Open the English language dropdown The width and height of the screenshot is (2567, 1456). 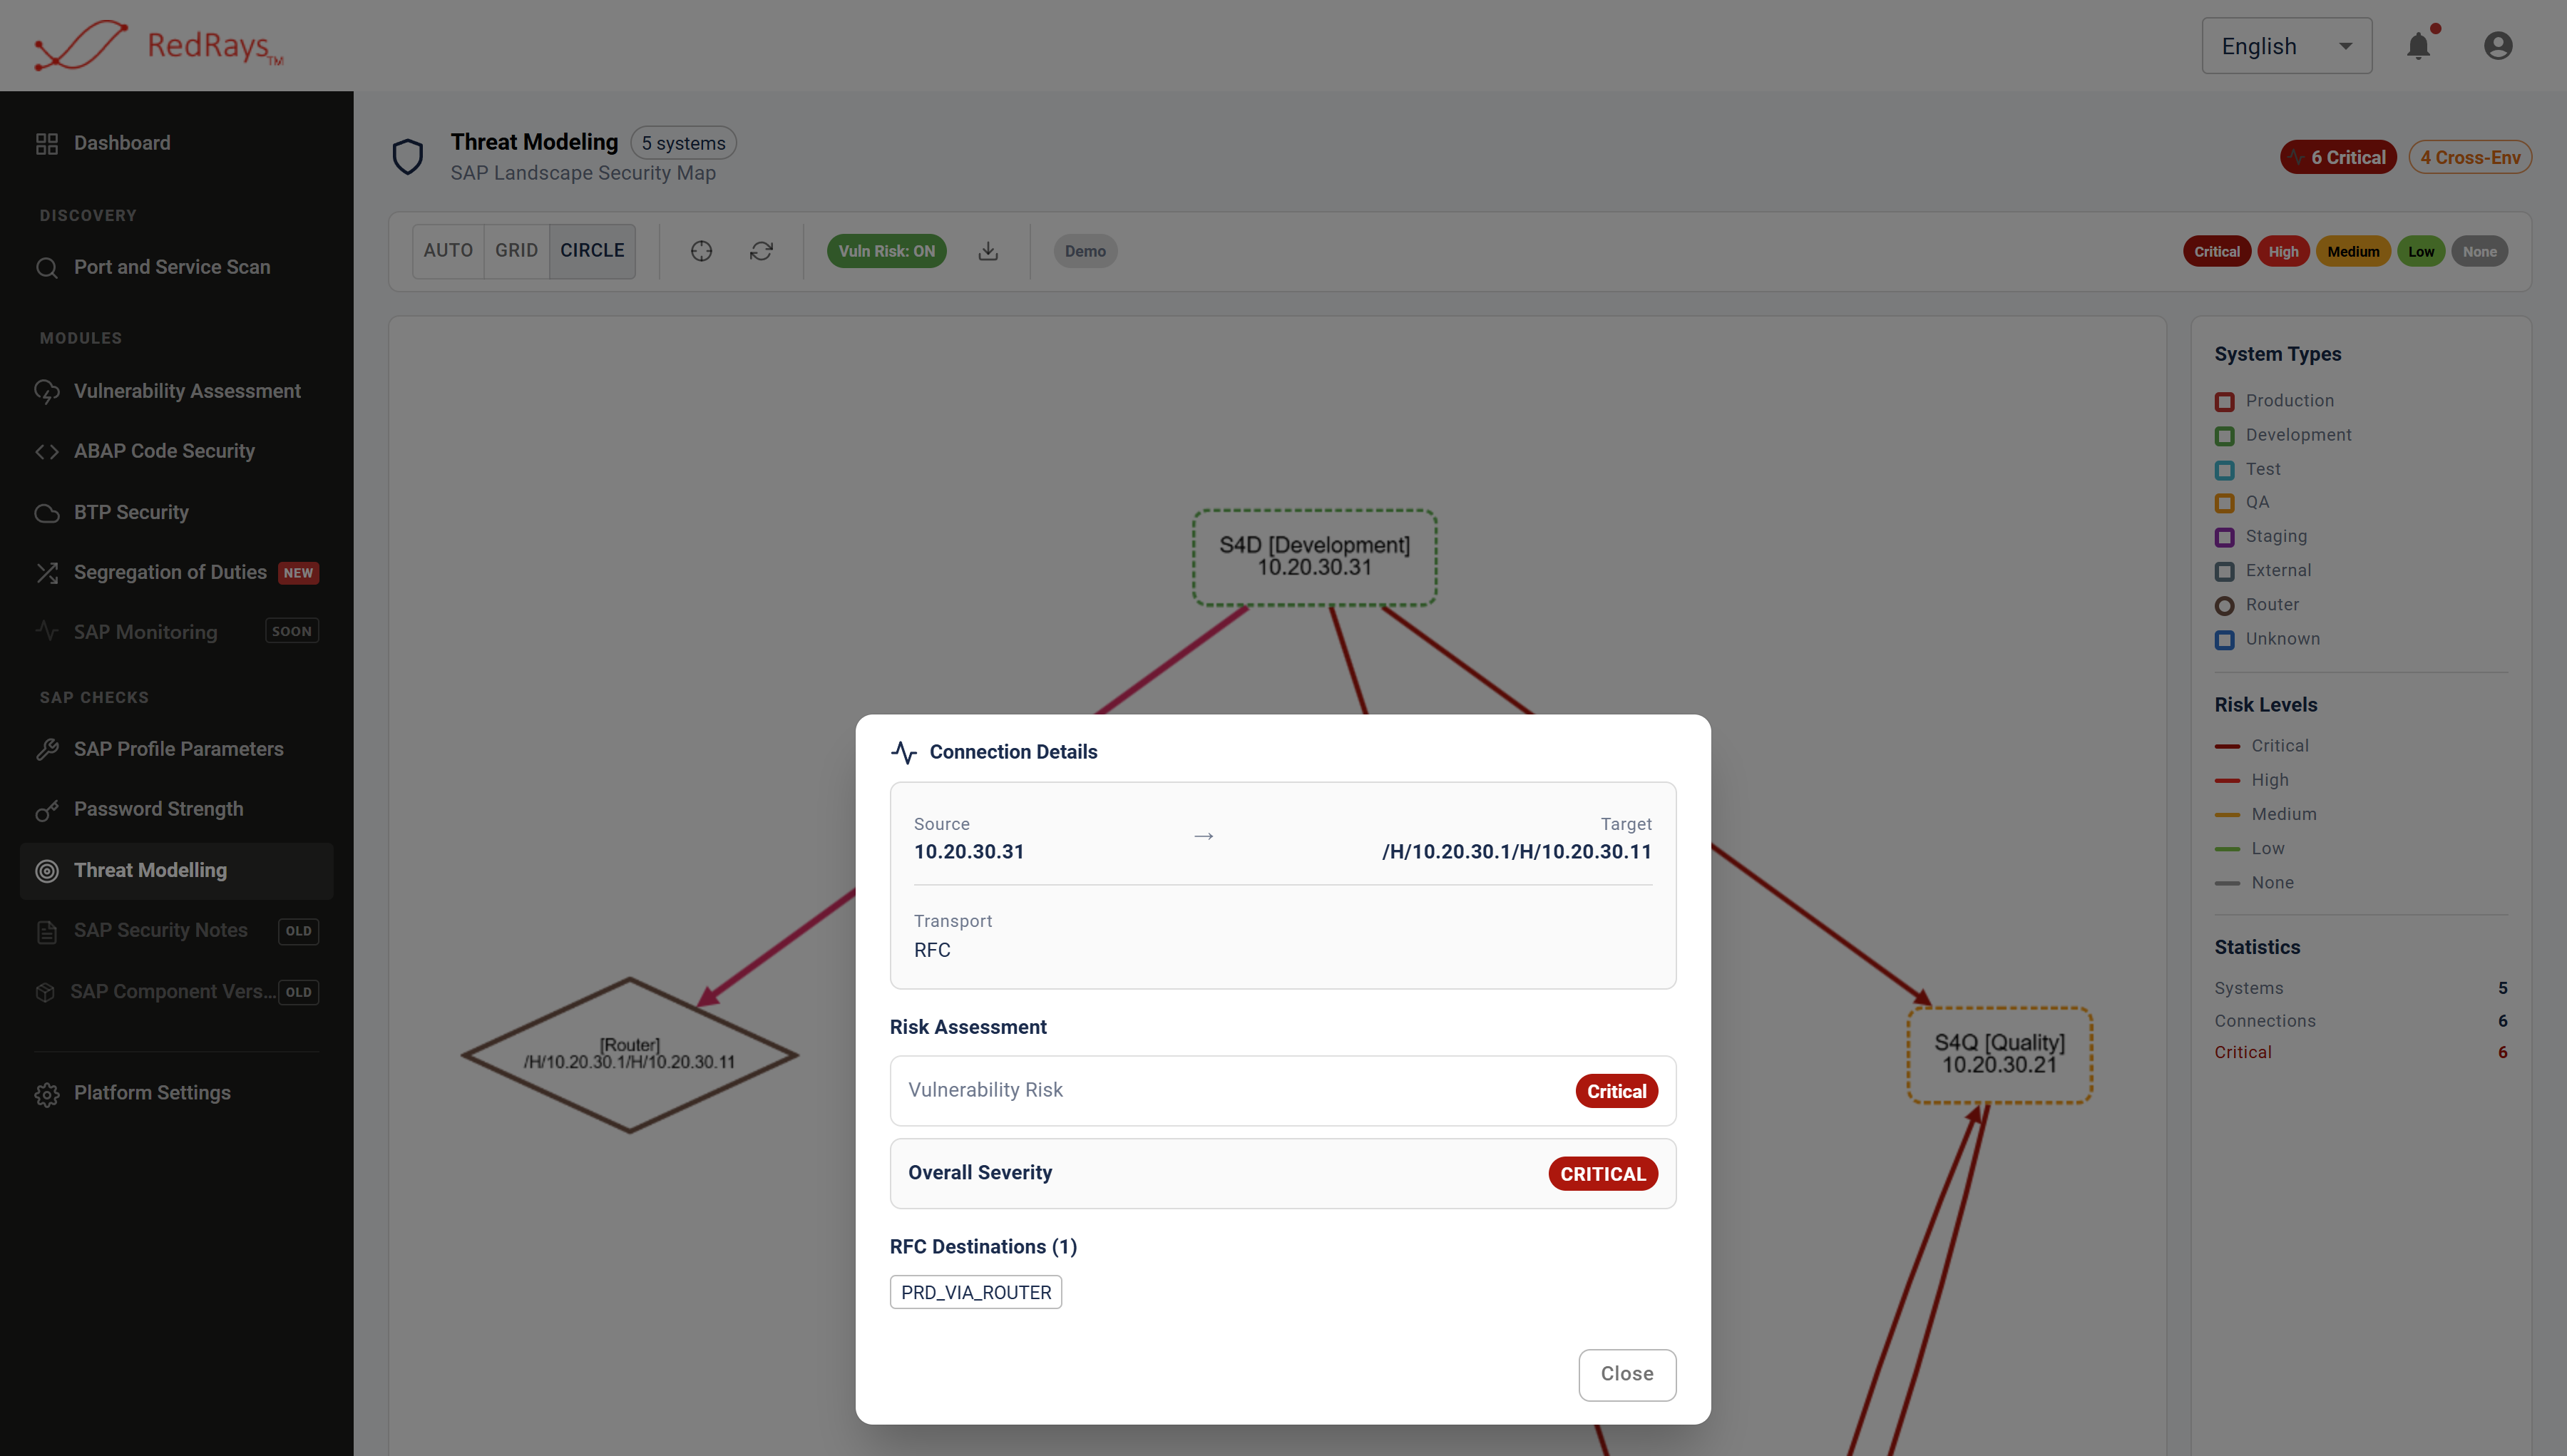[x=2287, y=46]
